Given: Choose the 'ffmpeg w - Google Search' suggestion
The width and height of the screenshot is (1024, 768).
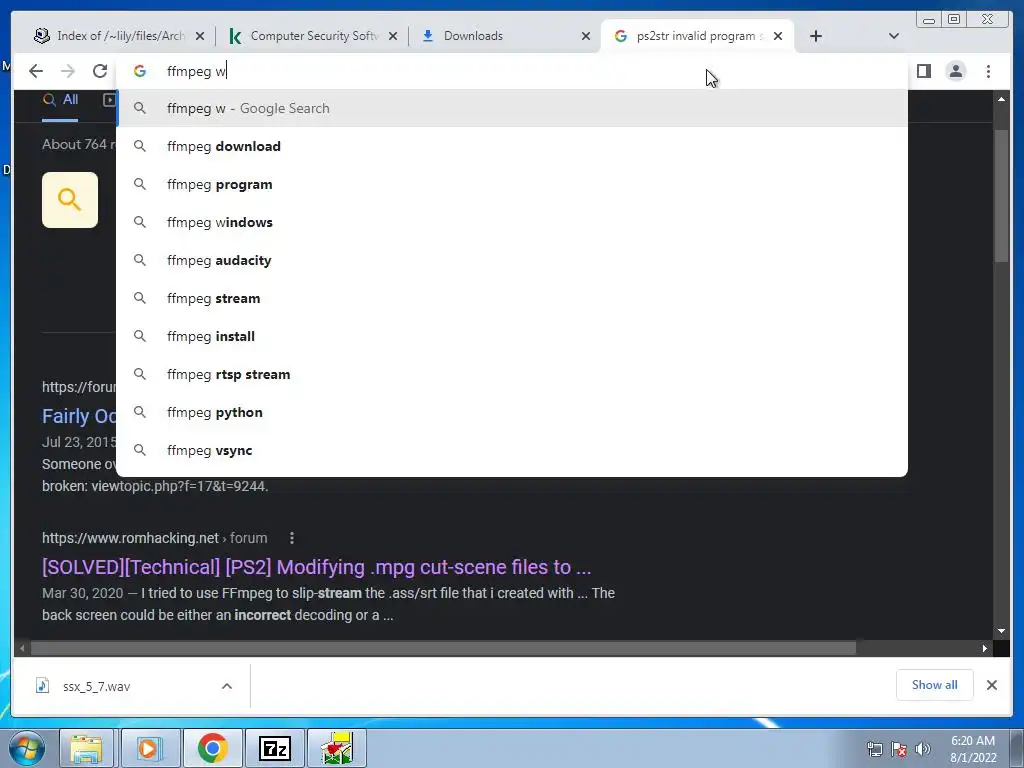Looking at the screenshot, I should point(512,108).
